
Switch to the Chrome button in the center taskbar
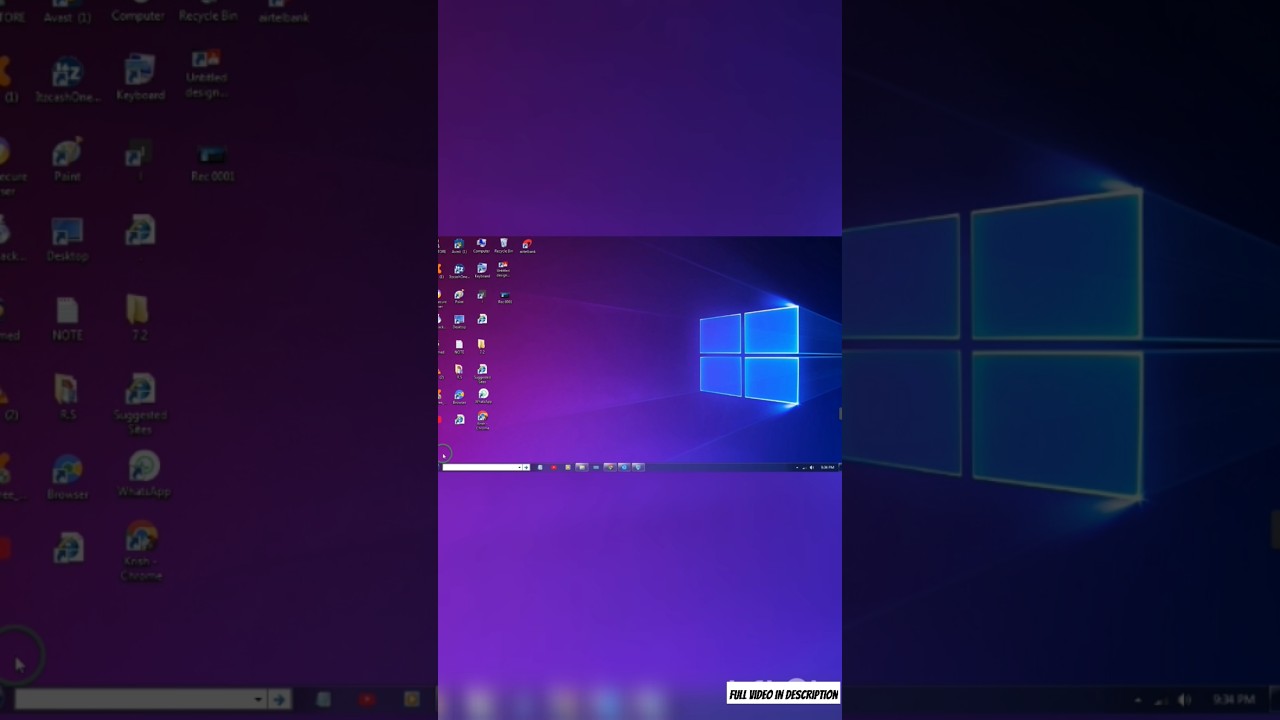tap(610, 467)
